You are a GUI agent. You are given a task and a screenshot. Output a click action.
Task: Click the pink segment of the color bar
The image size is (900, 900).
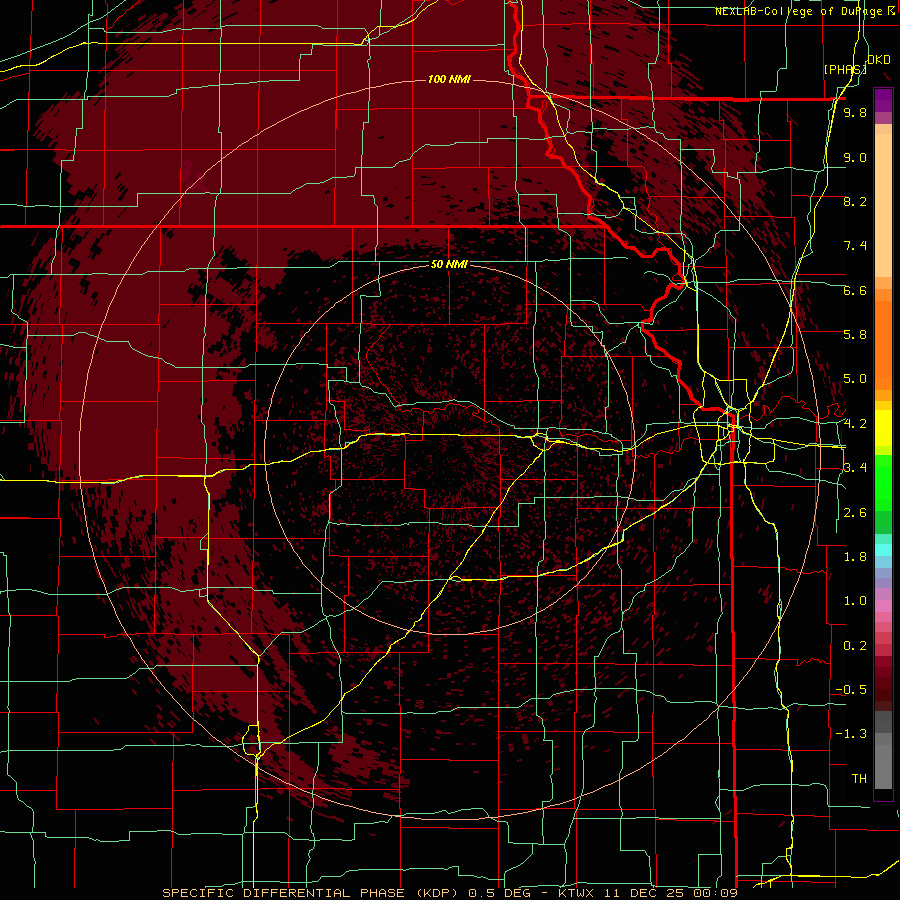pyautogui.click(x=883, y=606)
